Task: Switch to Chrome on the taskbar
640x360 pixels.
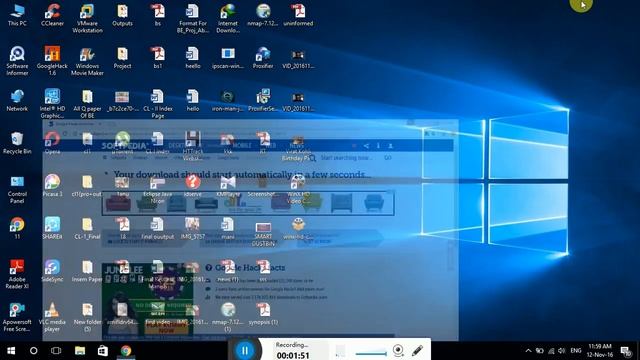Action: click(x=126, y=351)
